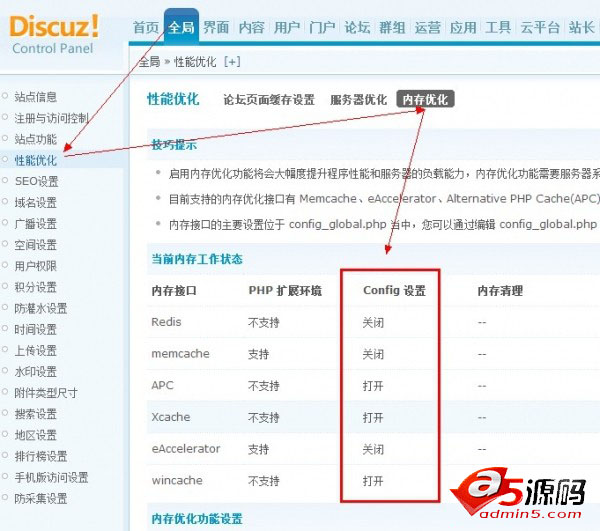Click 打开 config value in wincache row

coord(373,481)
